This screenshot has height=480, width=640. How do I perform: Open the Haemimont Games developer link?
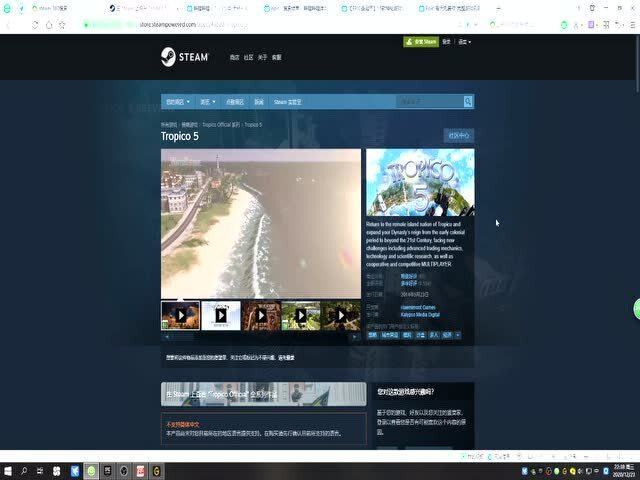pyautogui.click(x=418, y=307)
